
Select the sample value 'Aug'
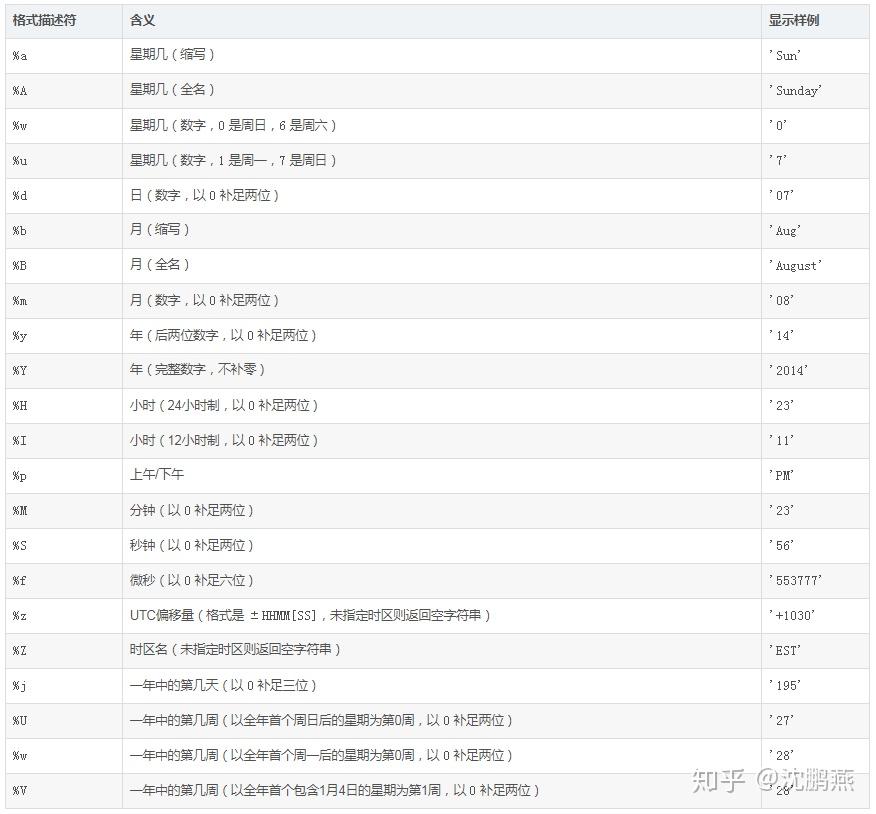[785, 231]
